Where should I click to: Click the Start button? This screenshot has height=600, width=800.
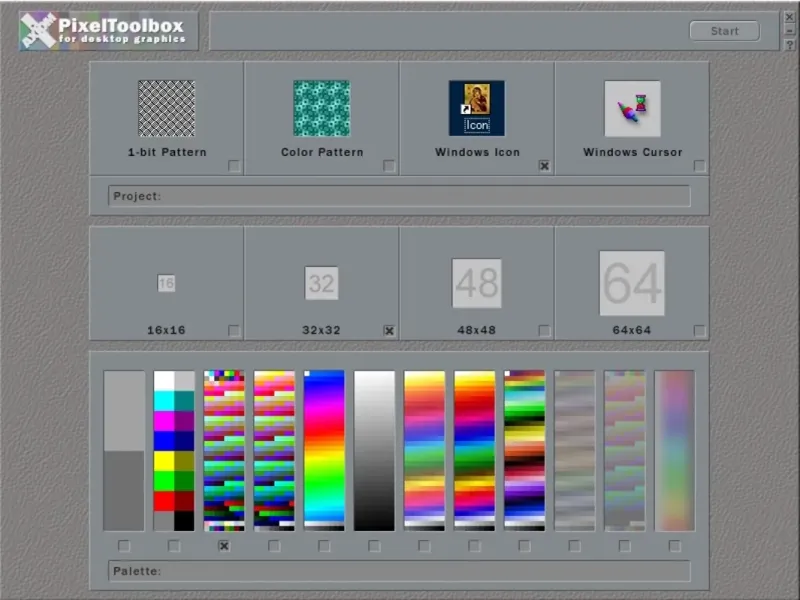click(x=724, y=31)
